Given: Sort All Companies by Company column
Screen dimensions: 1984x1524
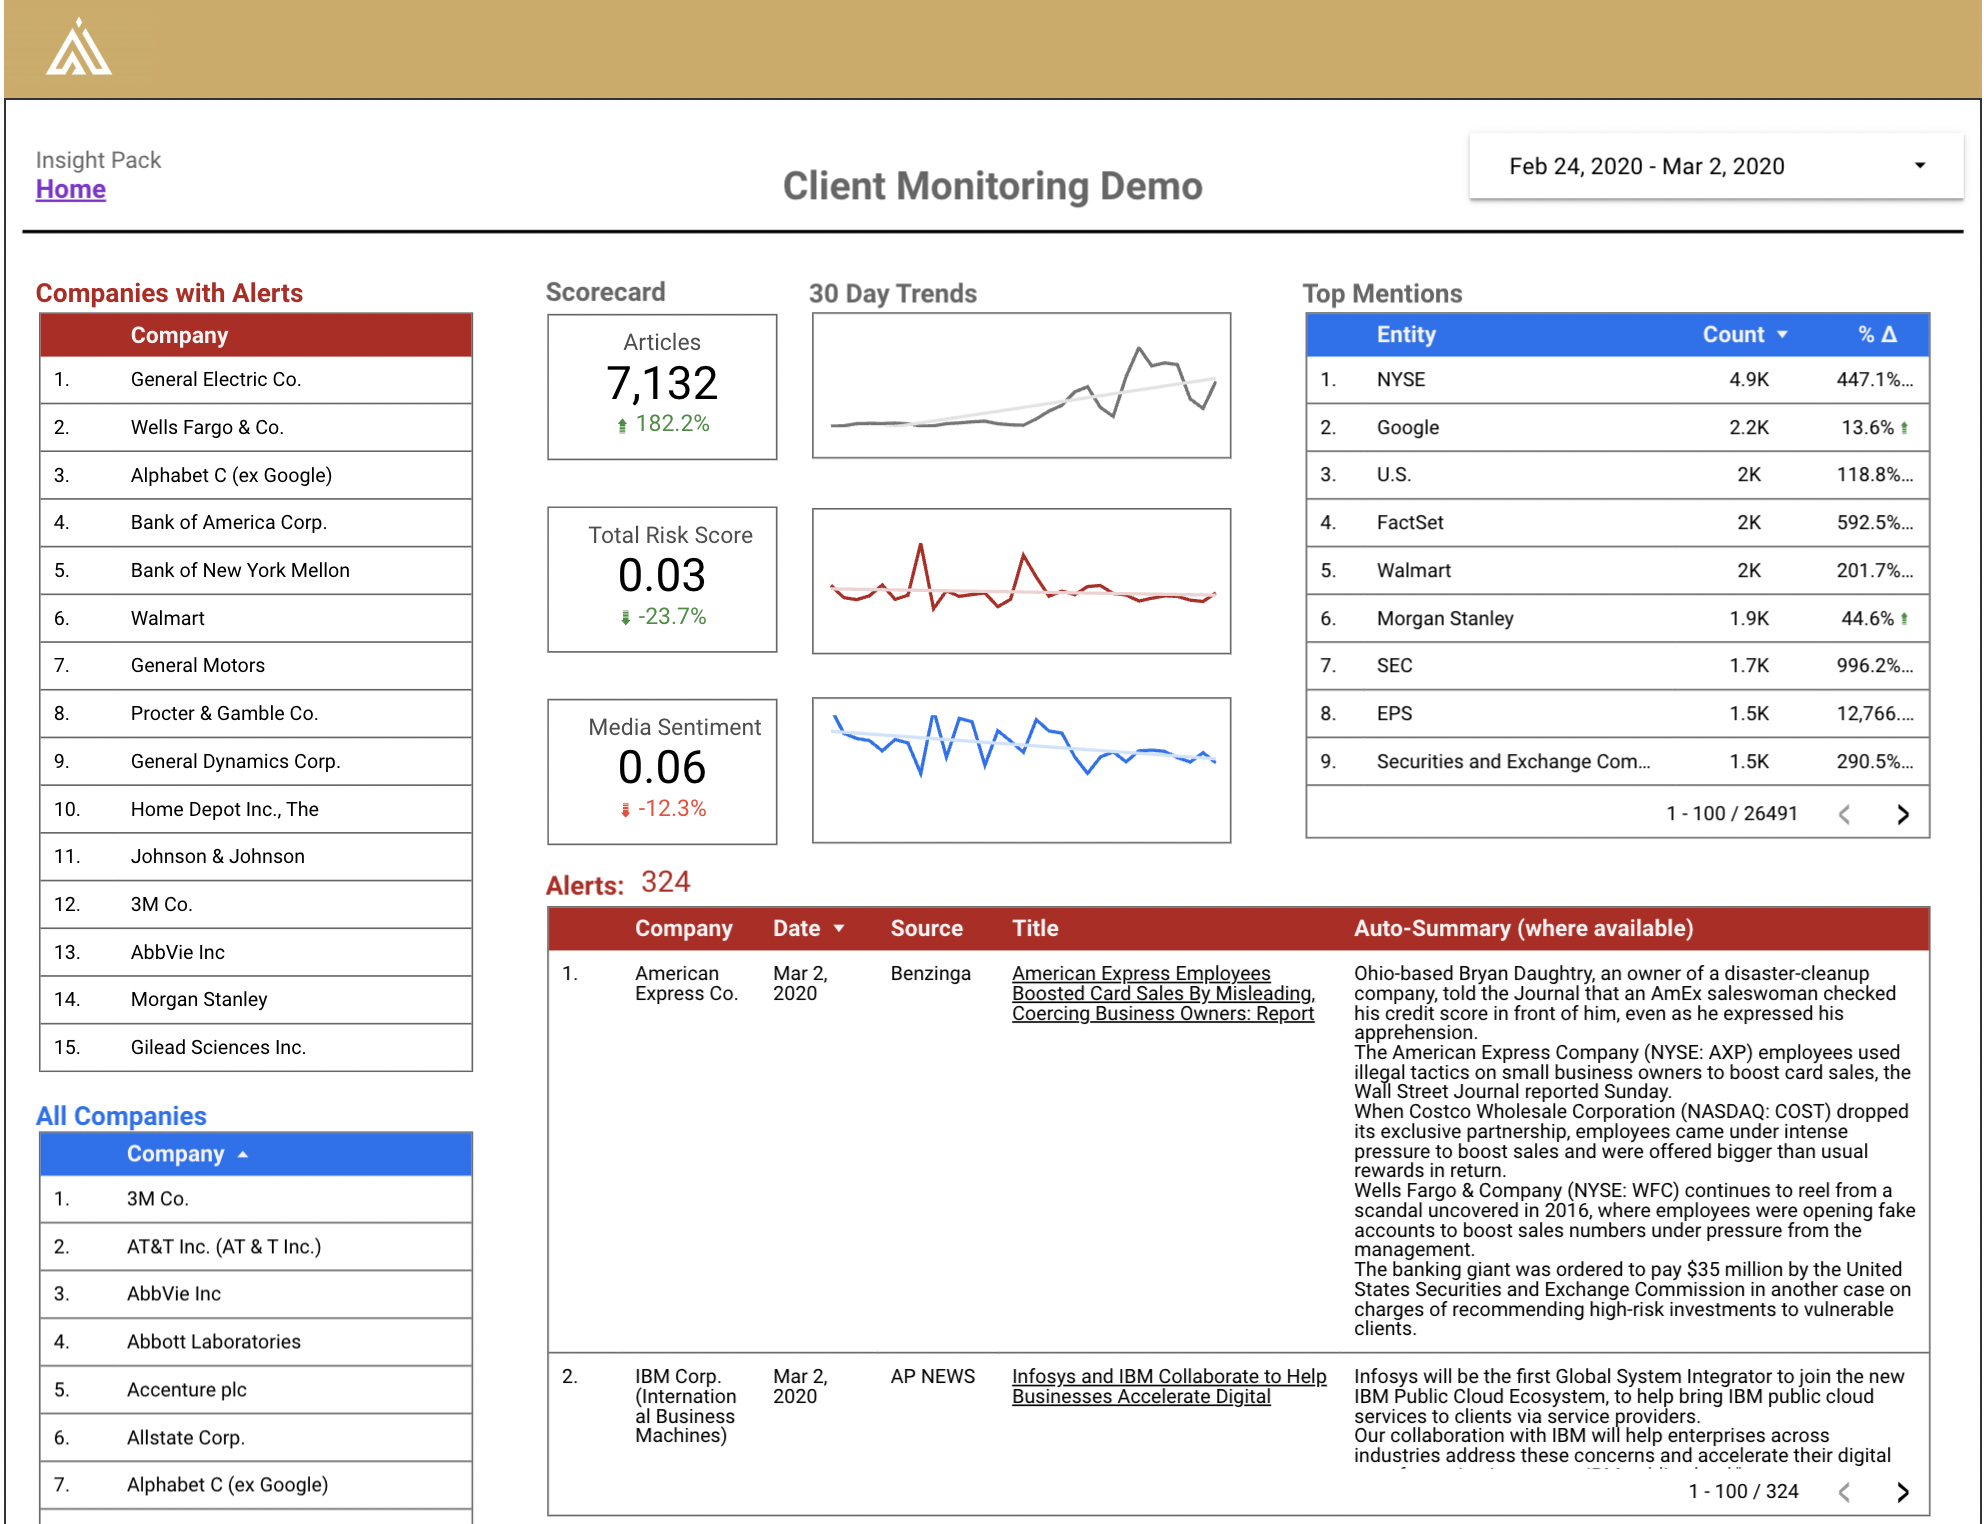Looking at the screenshot, I should [187, 1154].
